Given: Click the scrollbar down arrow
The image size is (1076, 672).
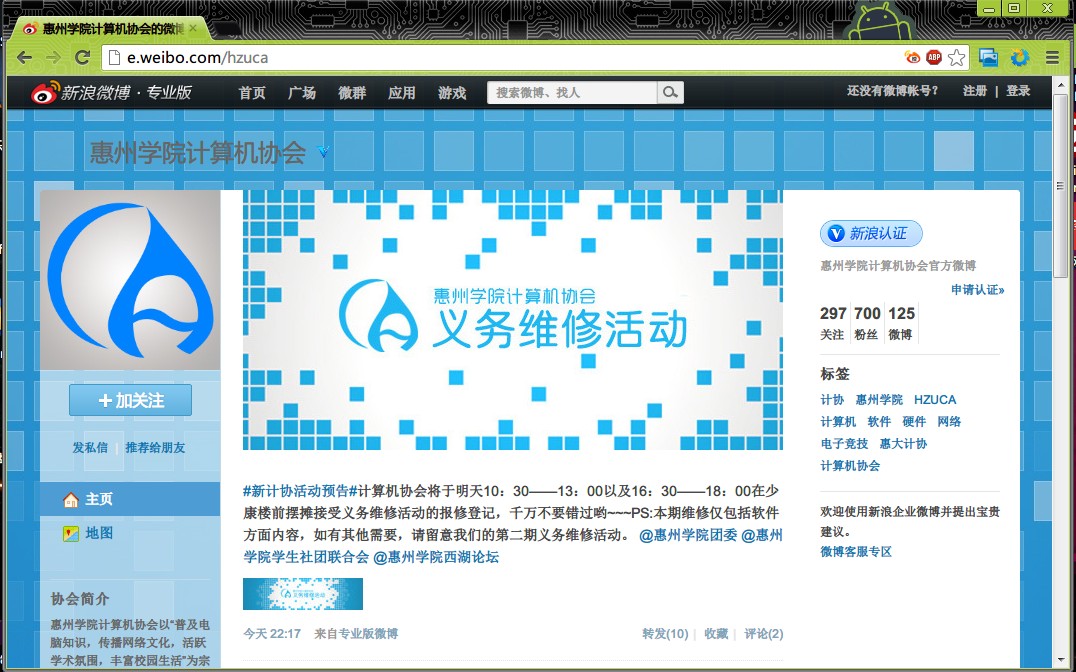Looking at the screenshot, I should click(1060, 660).
